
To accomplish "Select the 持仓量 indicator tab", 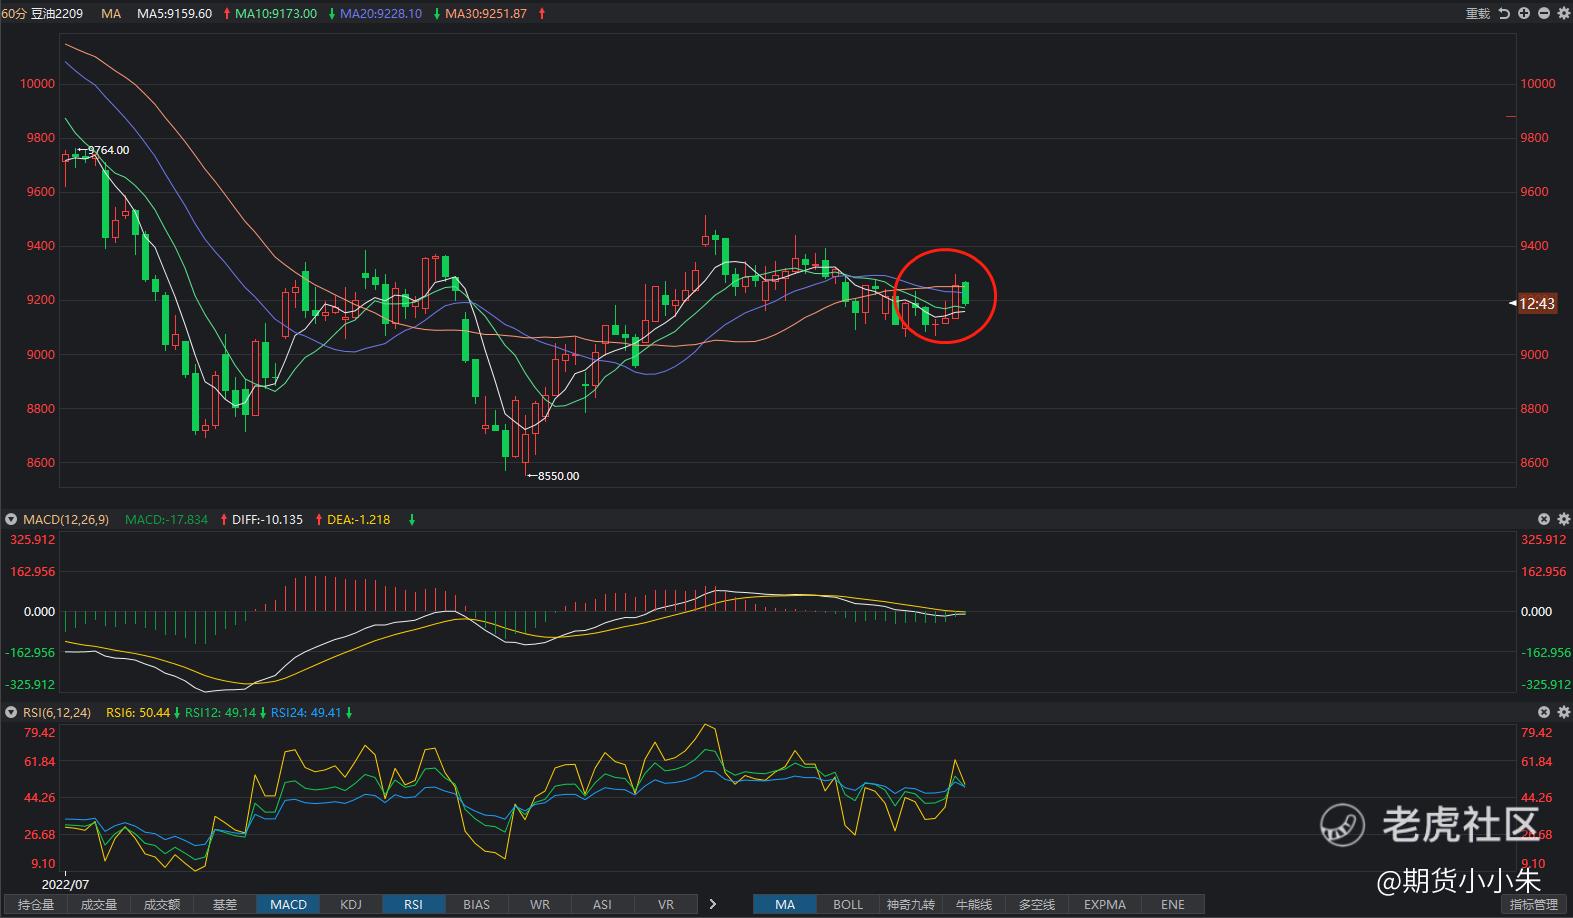I will click(x=36, y=904).
